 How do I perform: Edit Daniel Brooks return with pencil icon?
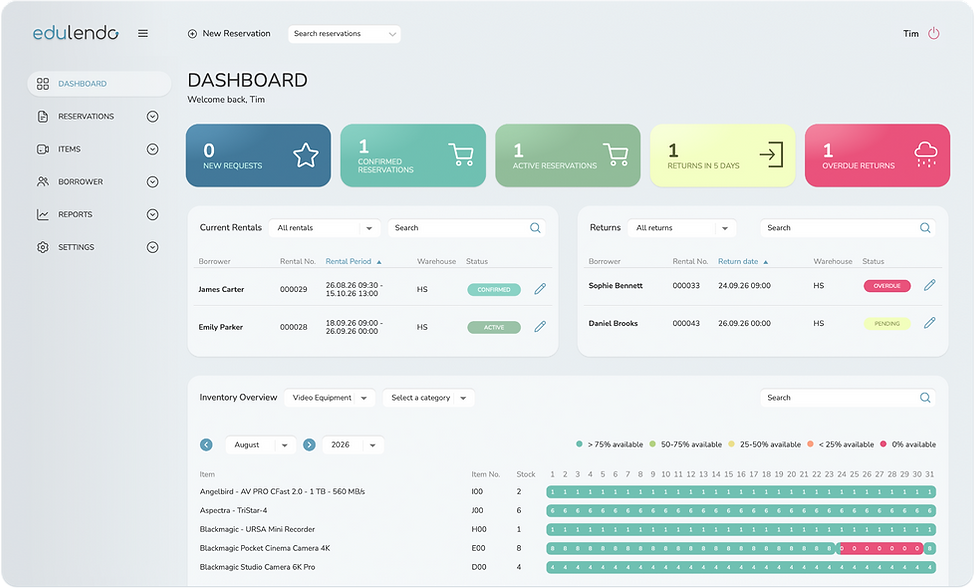tap(929, 323)
